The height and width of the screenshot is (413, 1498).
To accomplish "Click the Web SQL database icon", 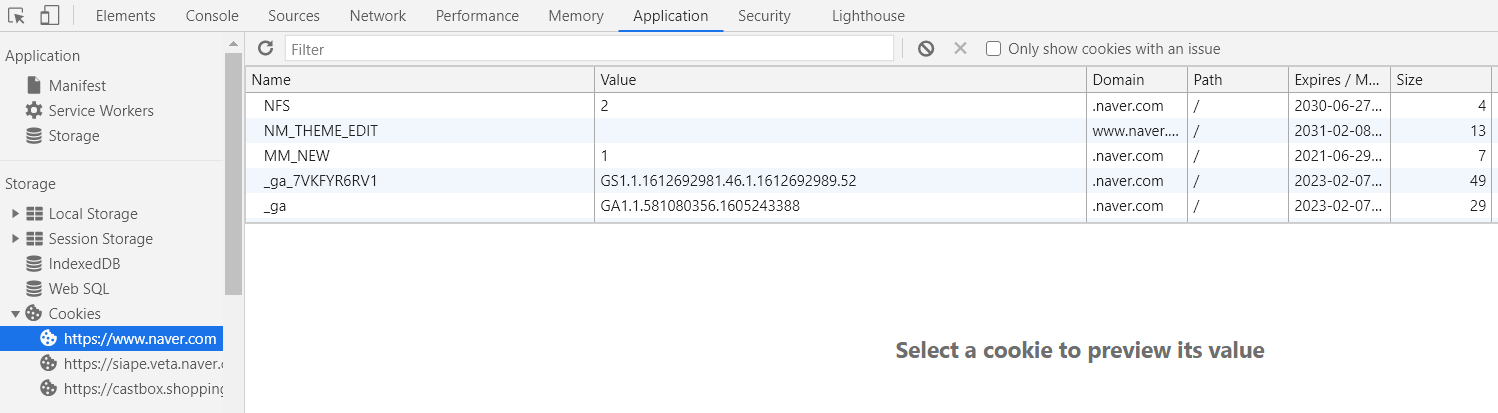I will [34, 288].
